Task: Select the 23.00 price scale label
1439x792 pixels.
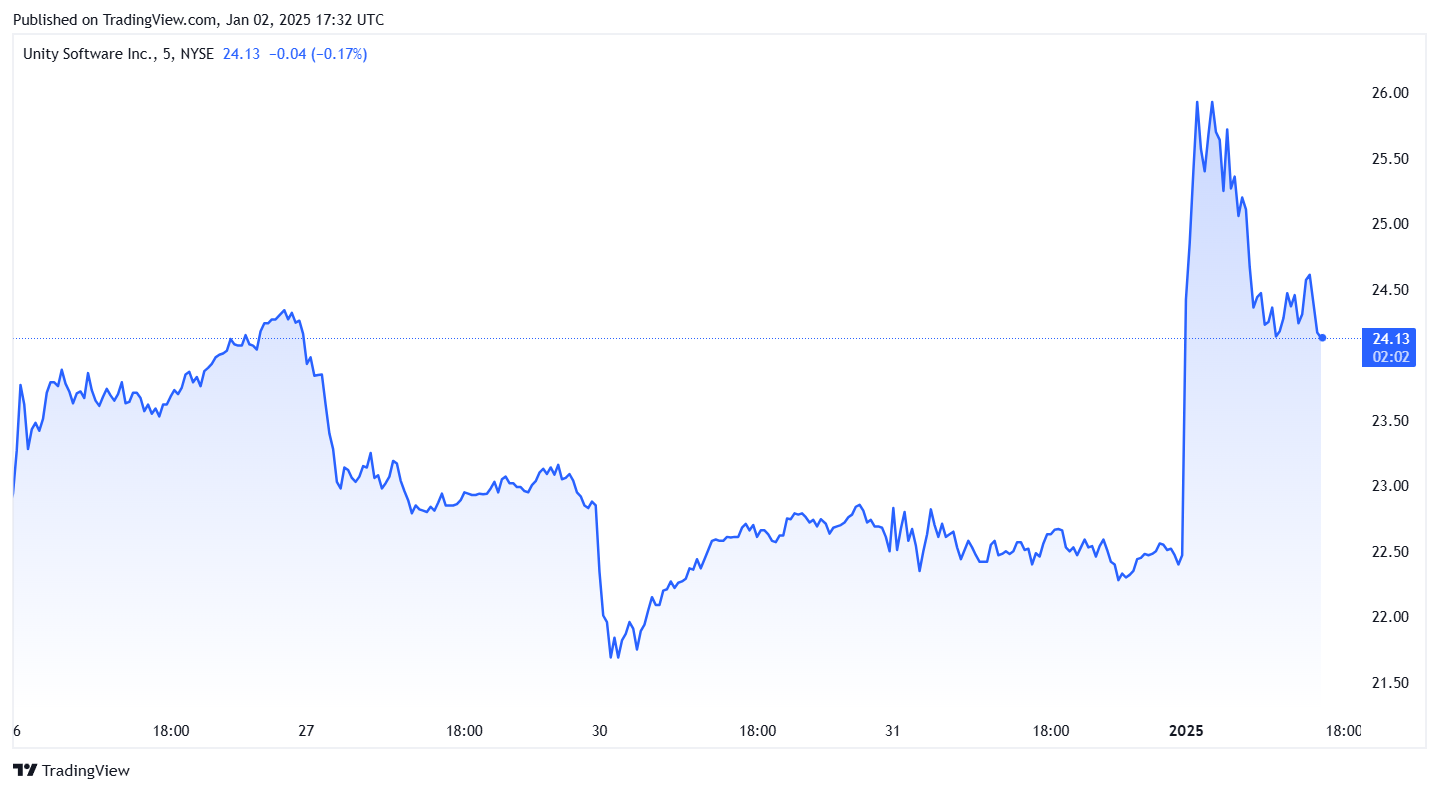Action: click(1390, 486)
